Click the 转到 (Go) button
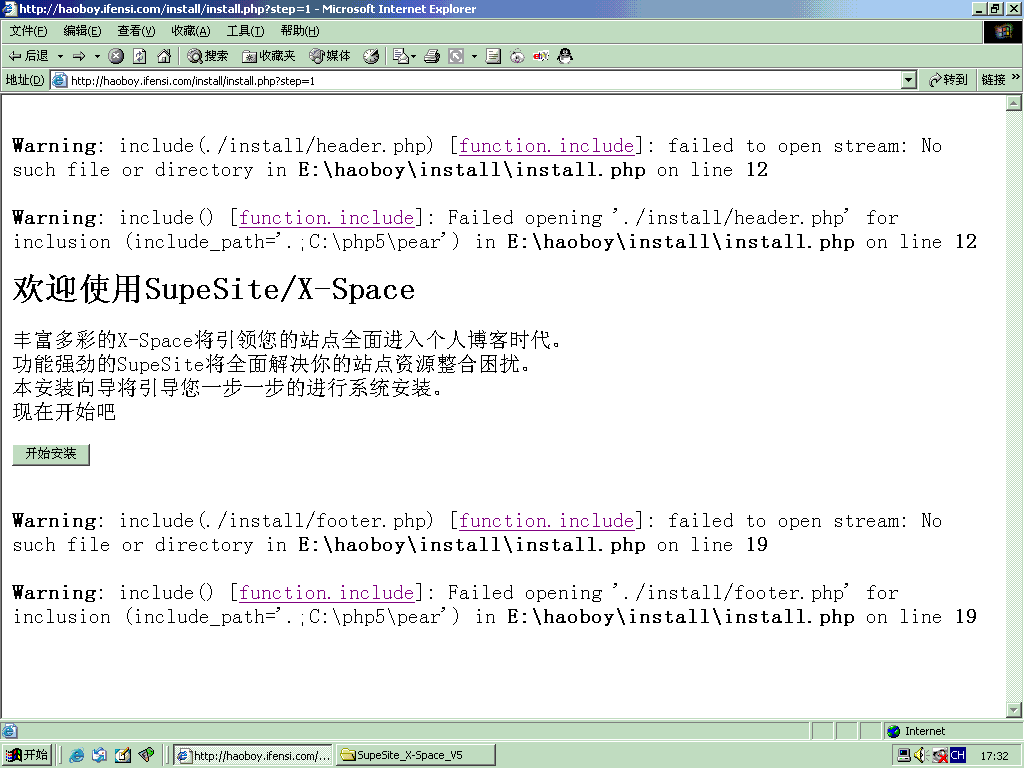The height and width of the screenshot is (768, 1024). 948,80
